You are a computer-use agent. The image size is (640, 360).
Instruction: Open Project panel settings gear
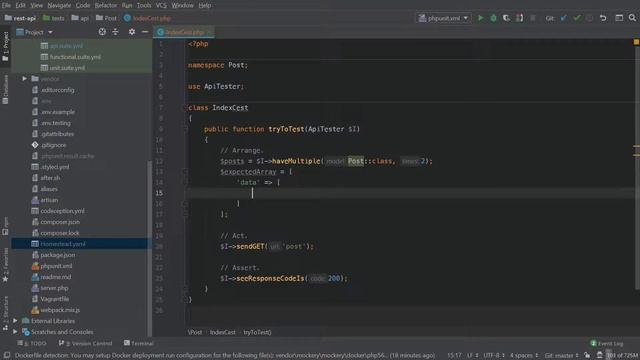(132, 32)
